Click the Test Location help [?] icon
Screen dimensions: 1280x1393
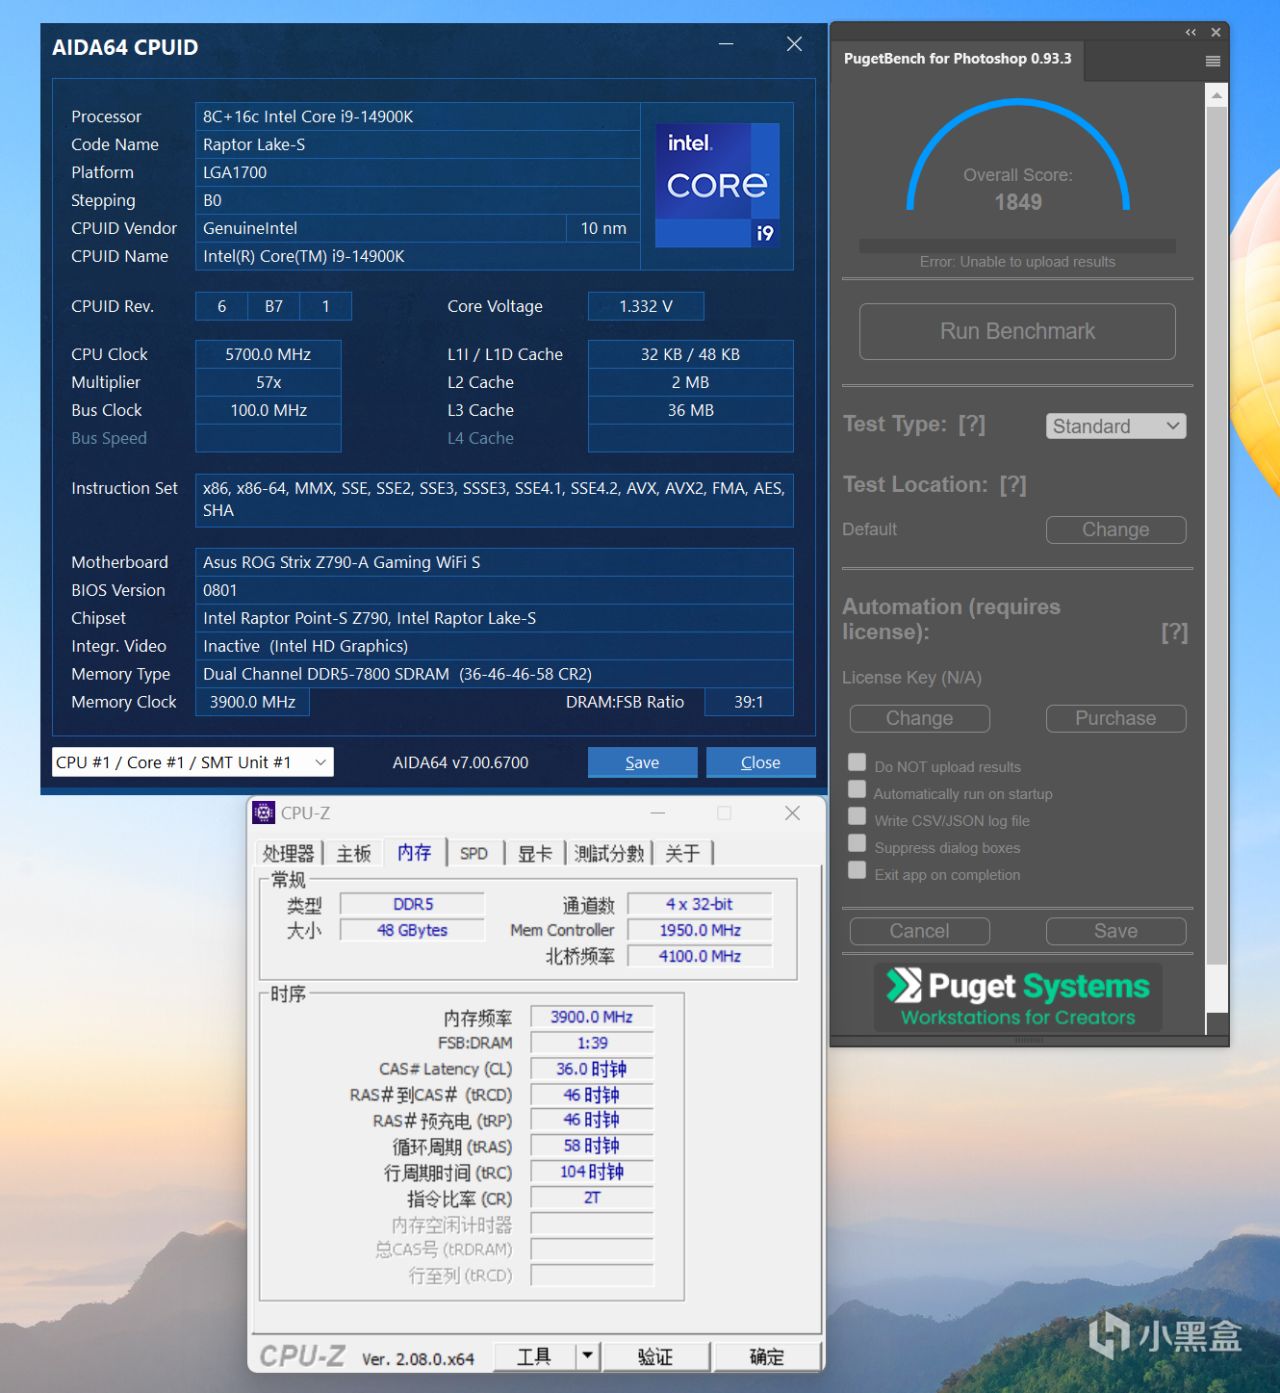point(1013,485)
